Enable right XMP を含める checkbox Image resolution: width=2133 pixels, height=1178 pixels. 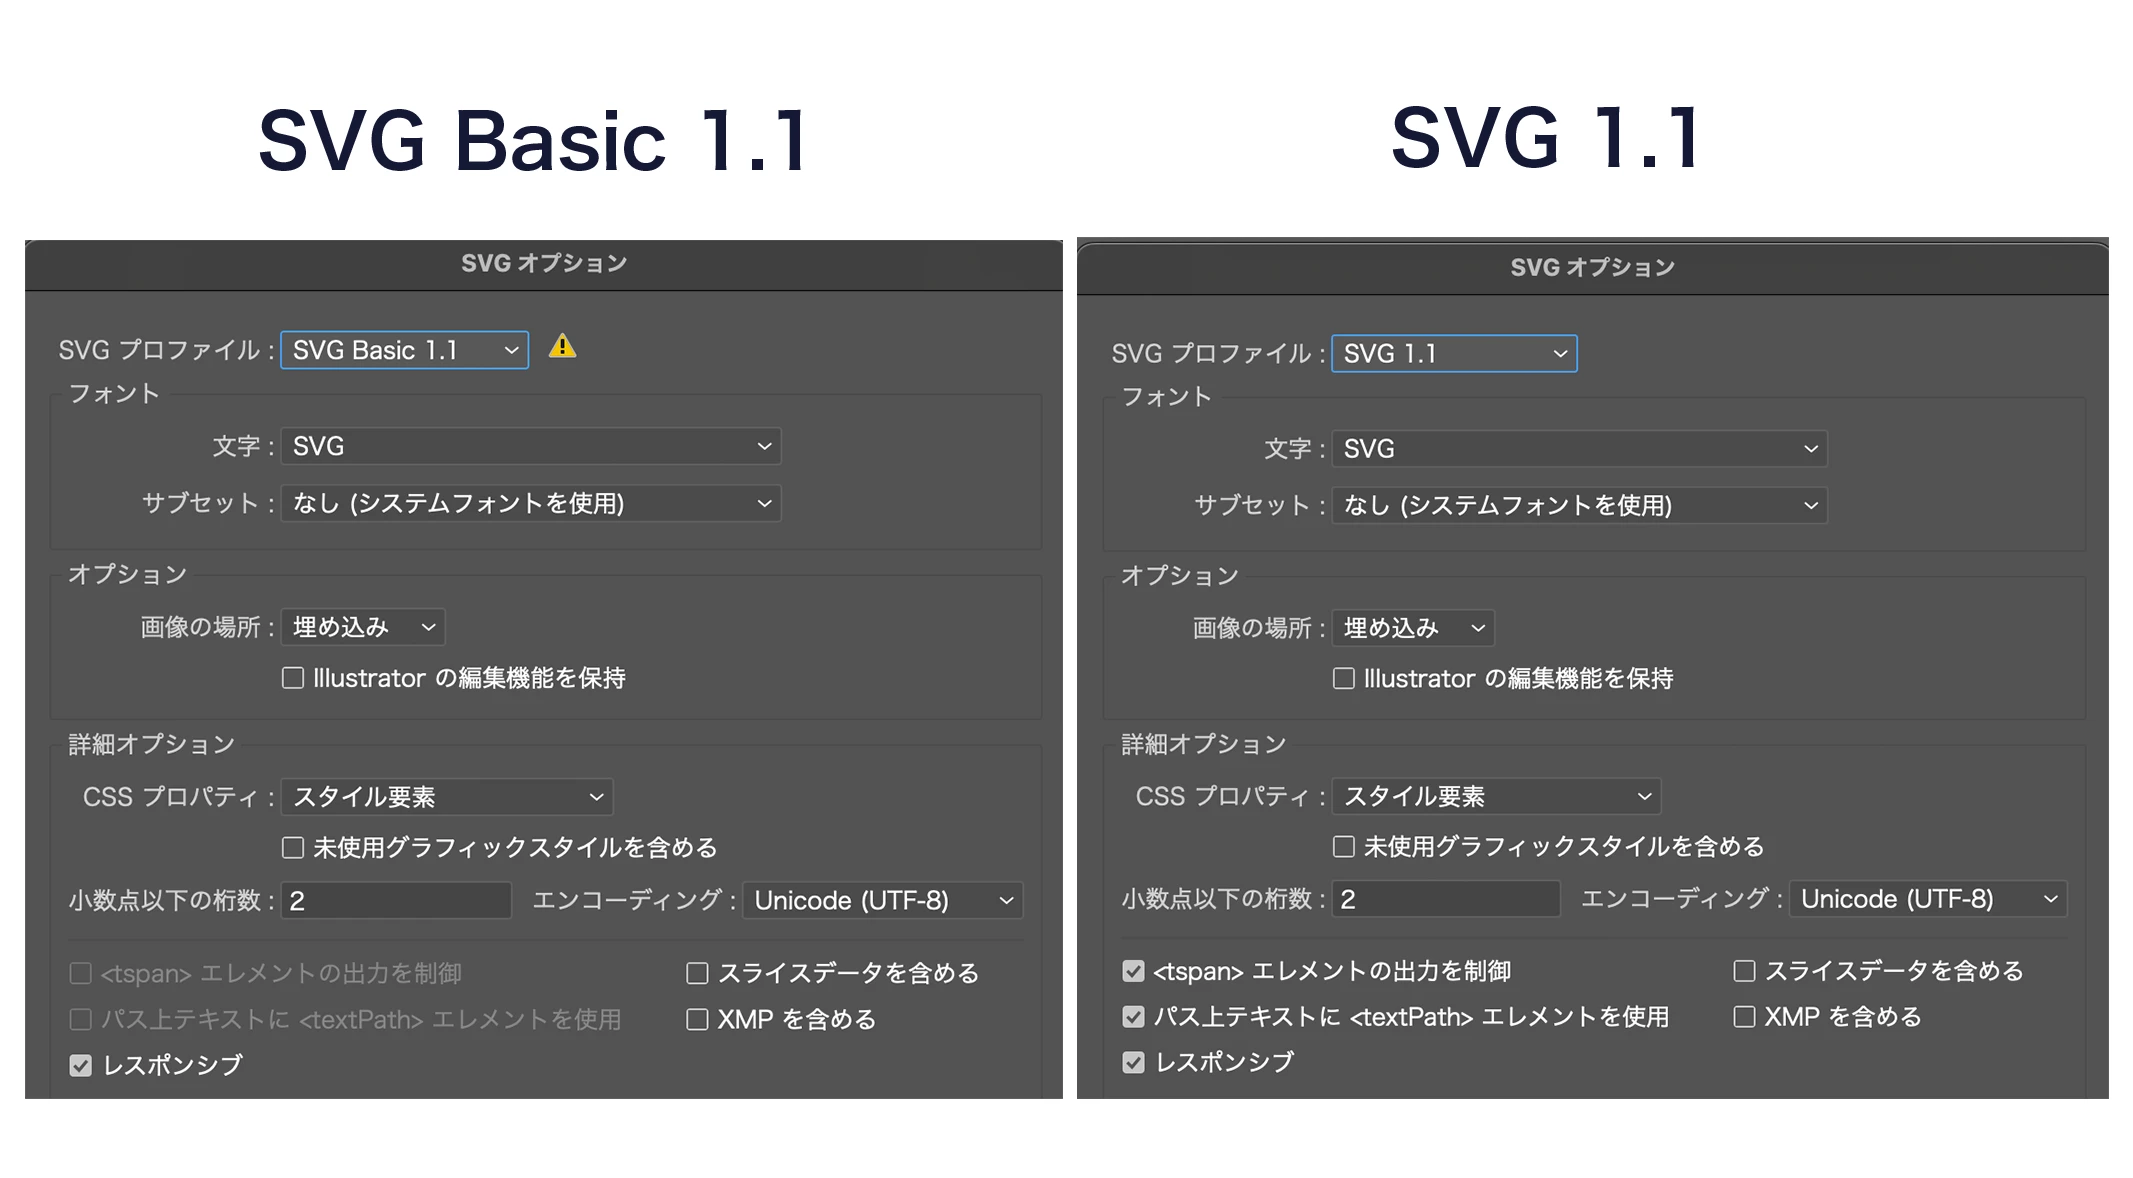coord(1744,1017)
